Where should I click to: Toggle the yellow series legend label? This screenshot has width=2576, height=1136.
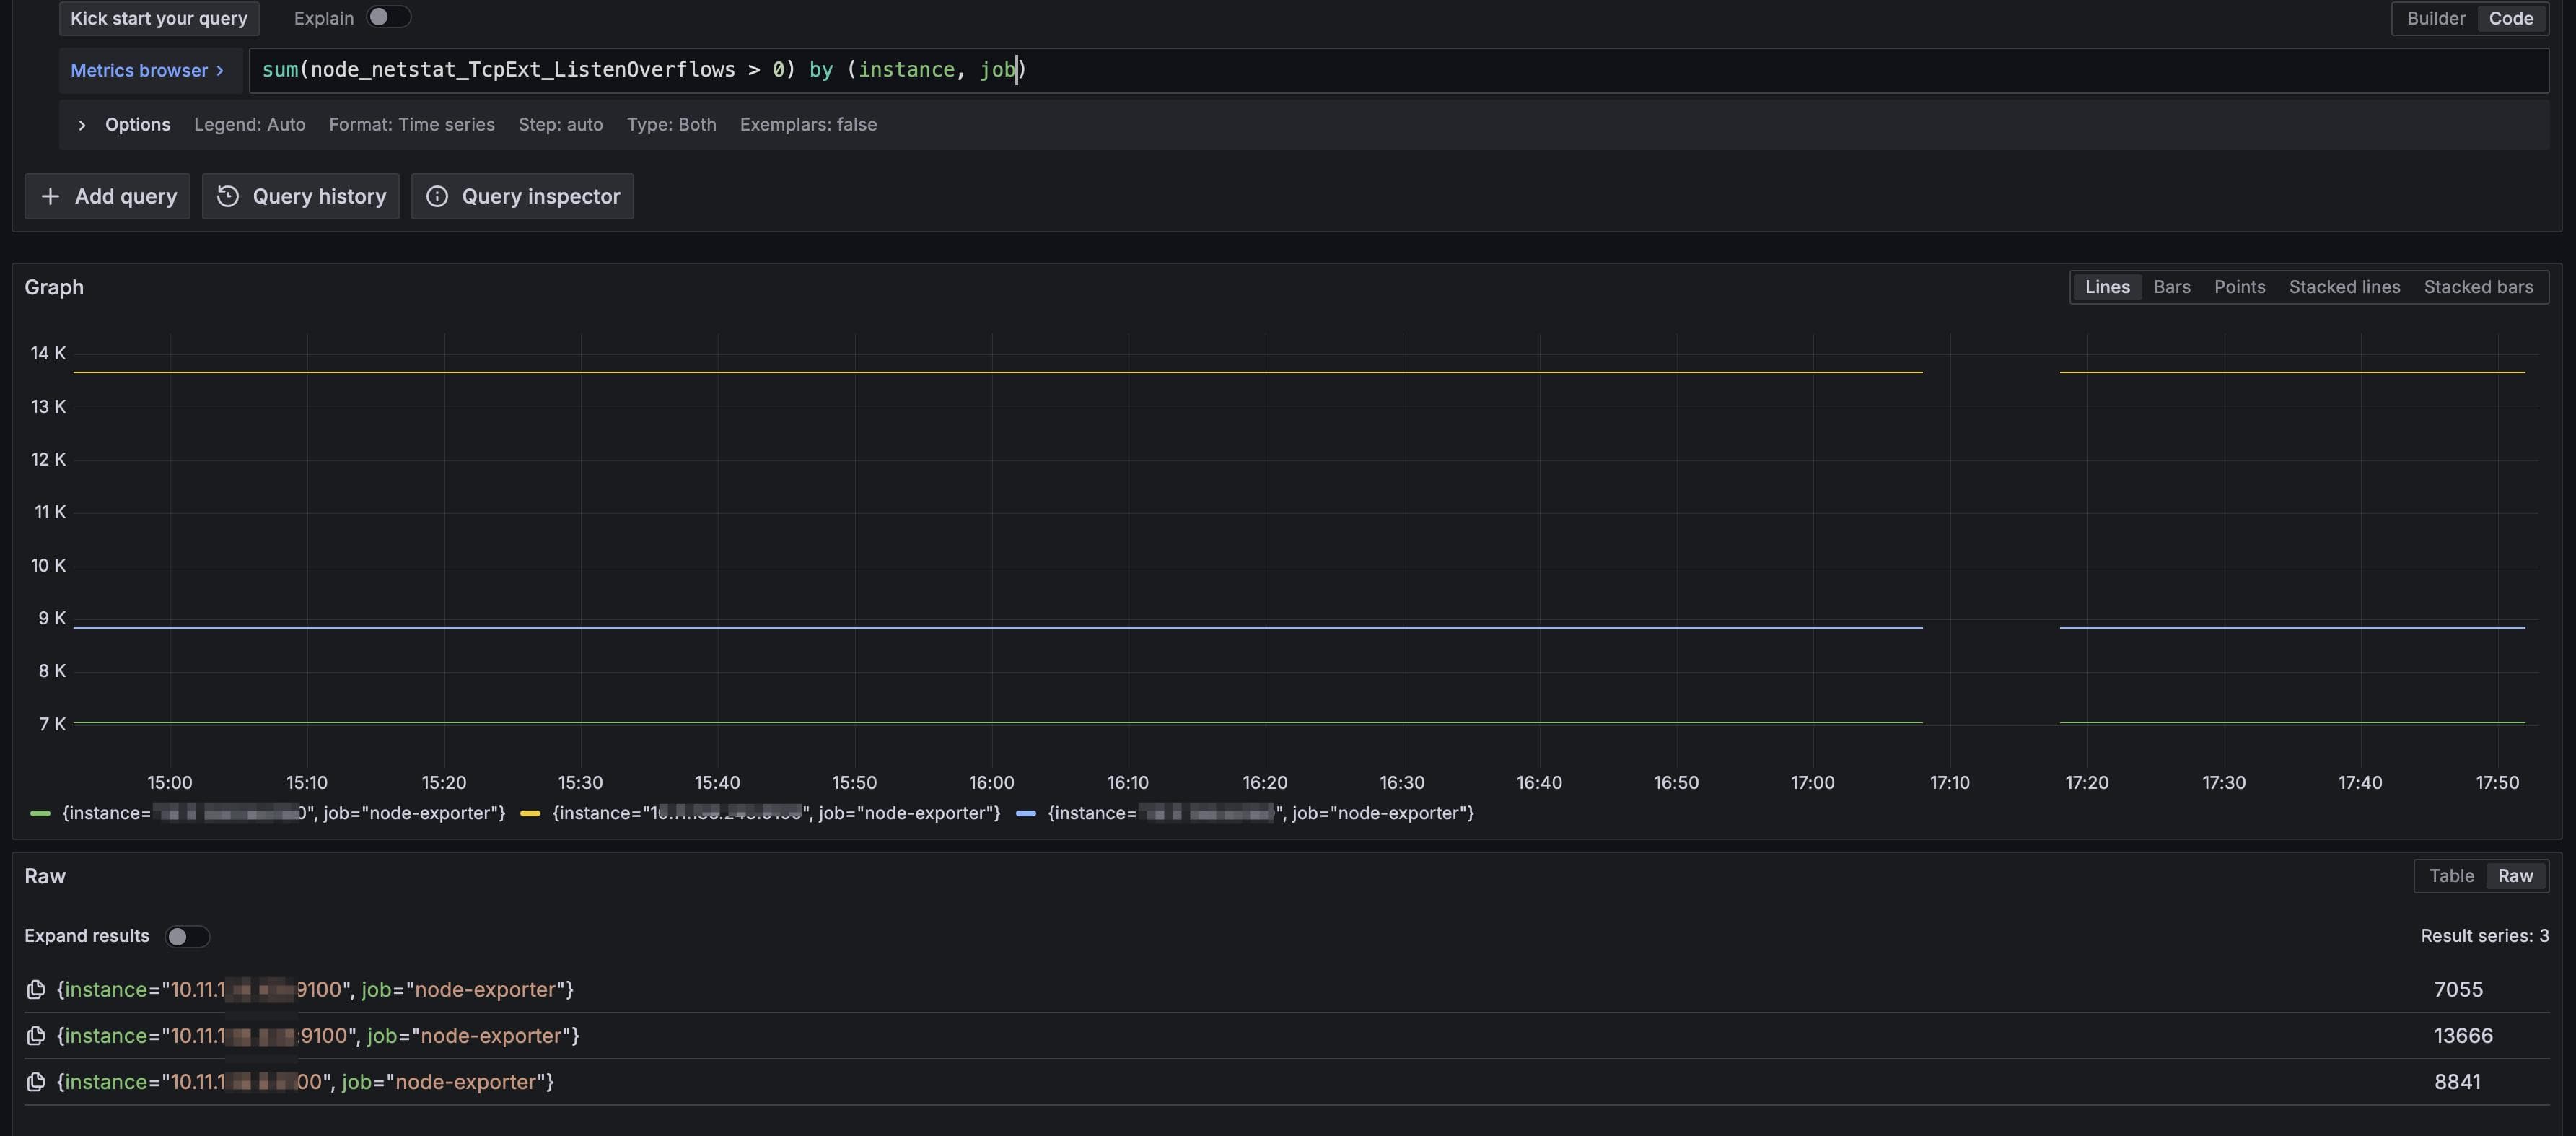(x=776, y=813)
